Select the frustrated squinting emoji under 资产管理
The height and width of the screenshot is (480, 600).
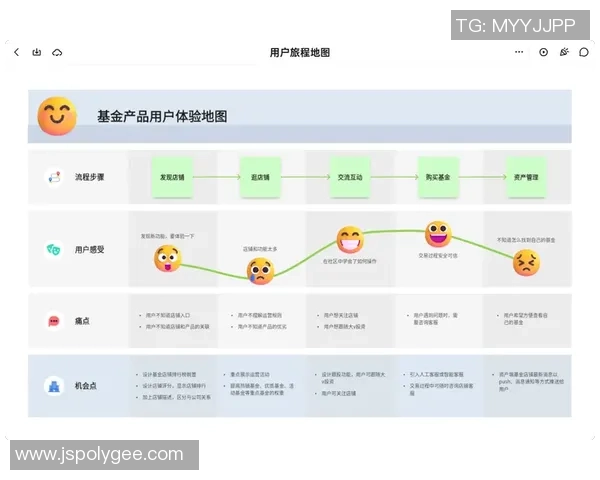527,263
